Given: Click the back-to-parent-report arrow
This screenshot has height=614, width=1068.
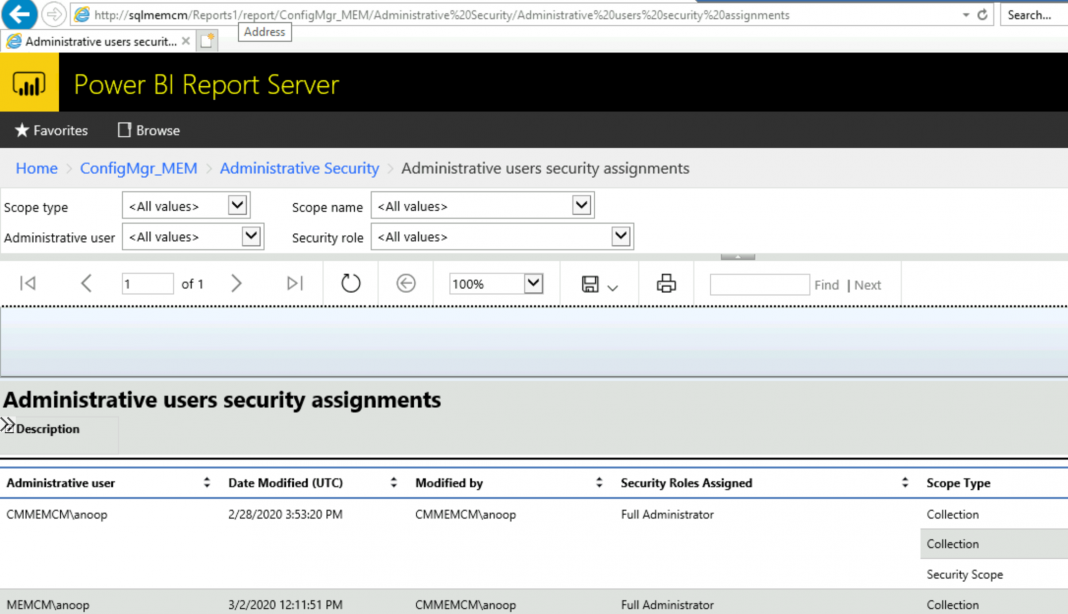Looking at the screenshot, I should point(406,283).
